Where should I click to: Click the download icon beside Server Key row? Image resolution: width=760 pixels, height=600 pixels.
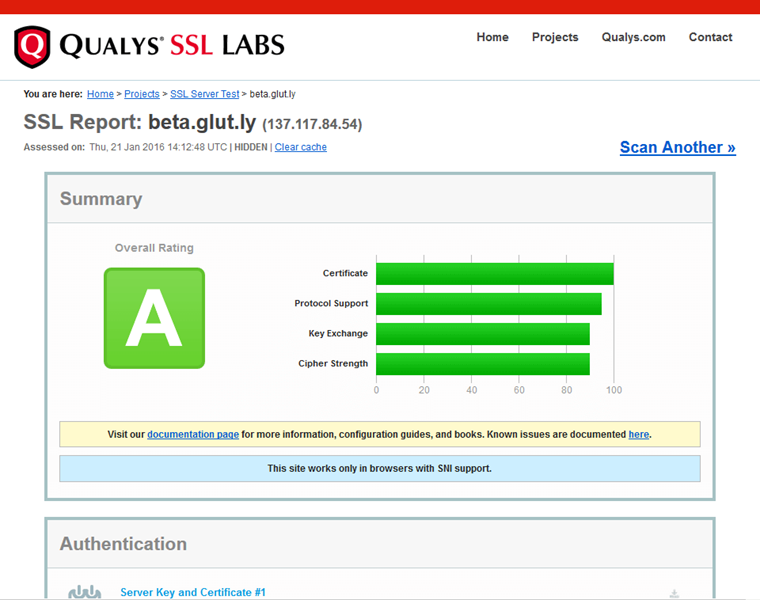[674, 593]
